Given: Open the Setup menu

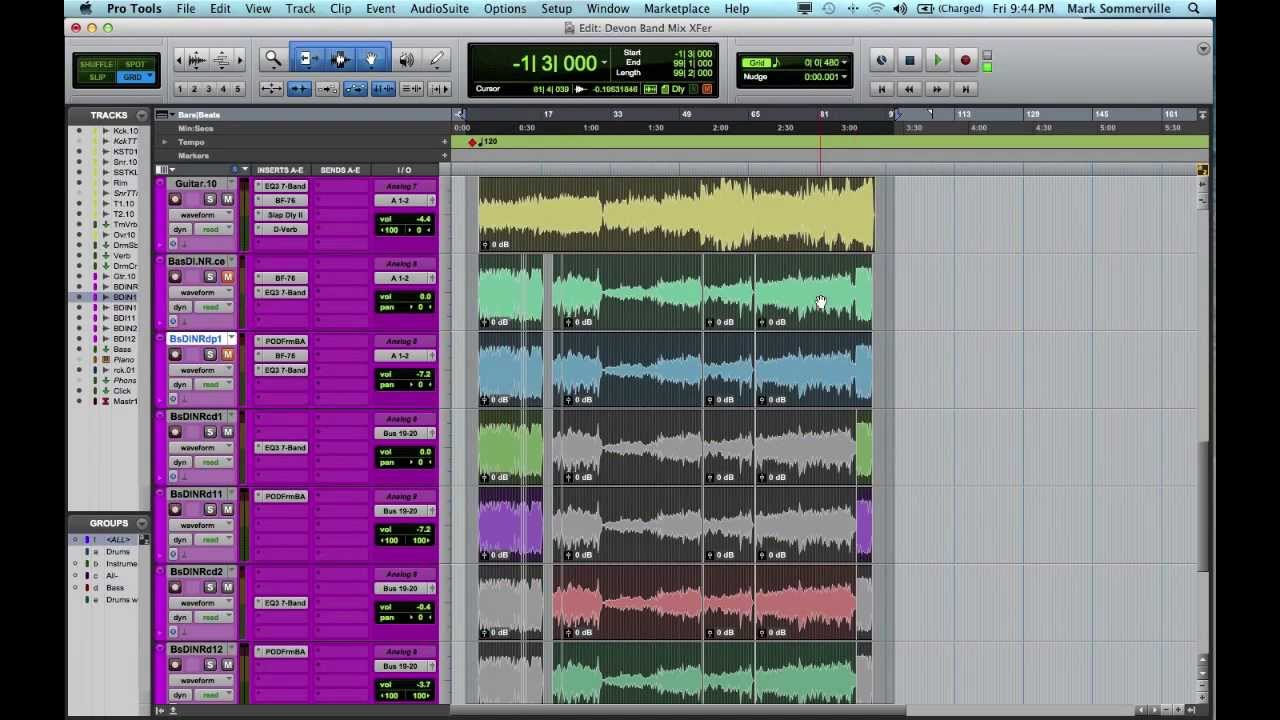Looking at the screenshot, I should pos(556,9).
